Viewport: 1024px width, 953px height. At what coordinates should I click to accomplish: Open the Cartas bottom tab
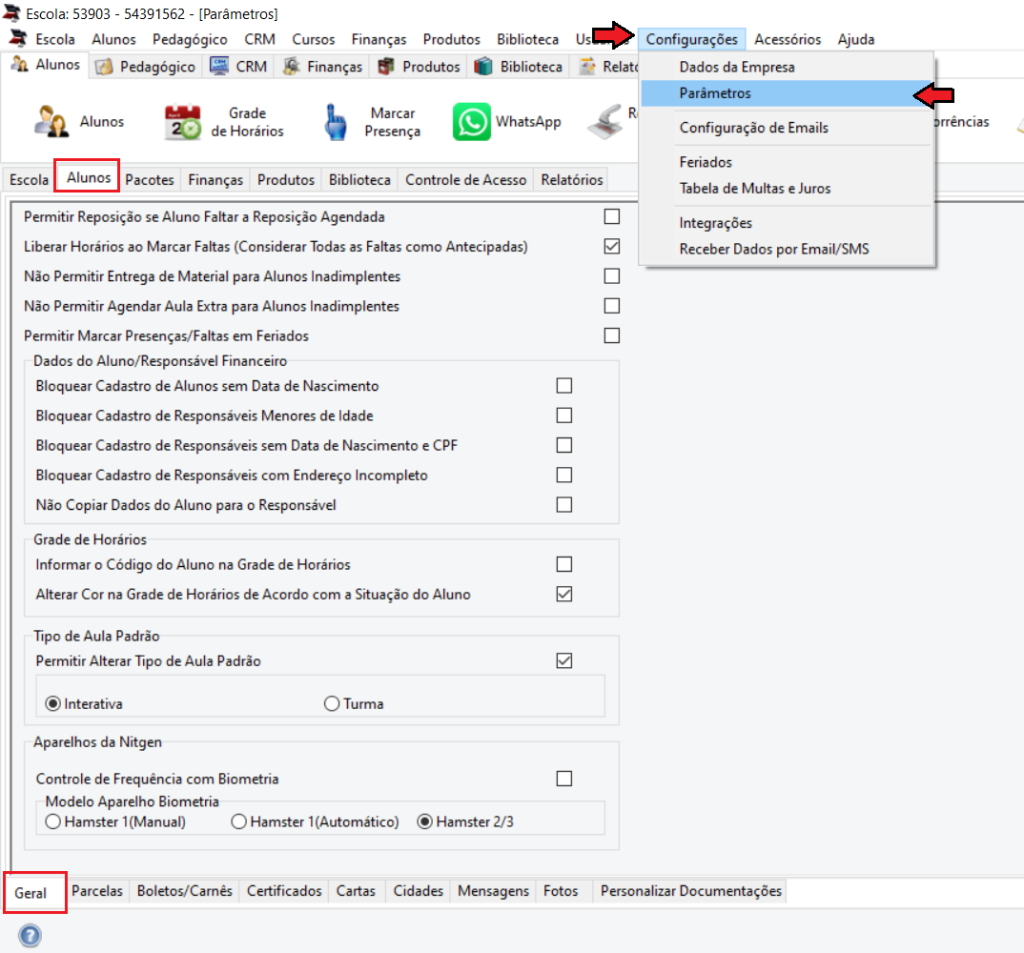point(356,891)
